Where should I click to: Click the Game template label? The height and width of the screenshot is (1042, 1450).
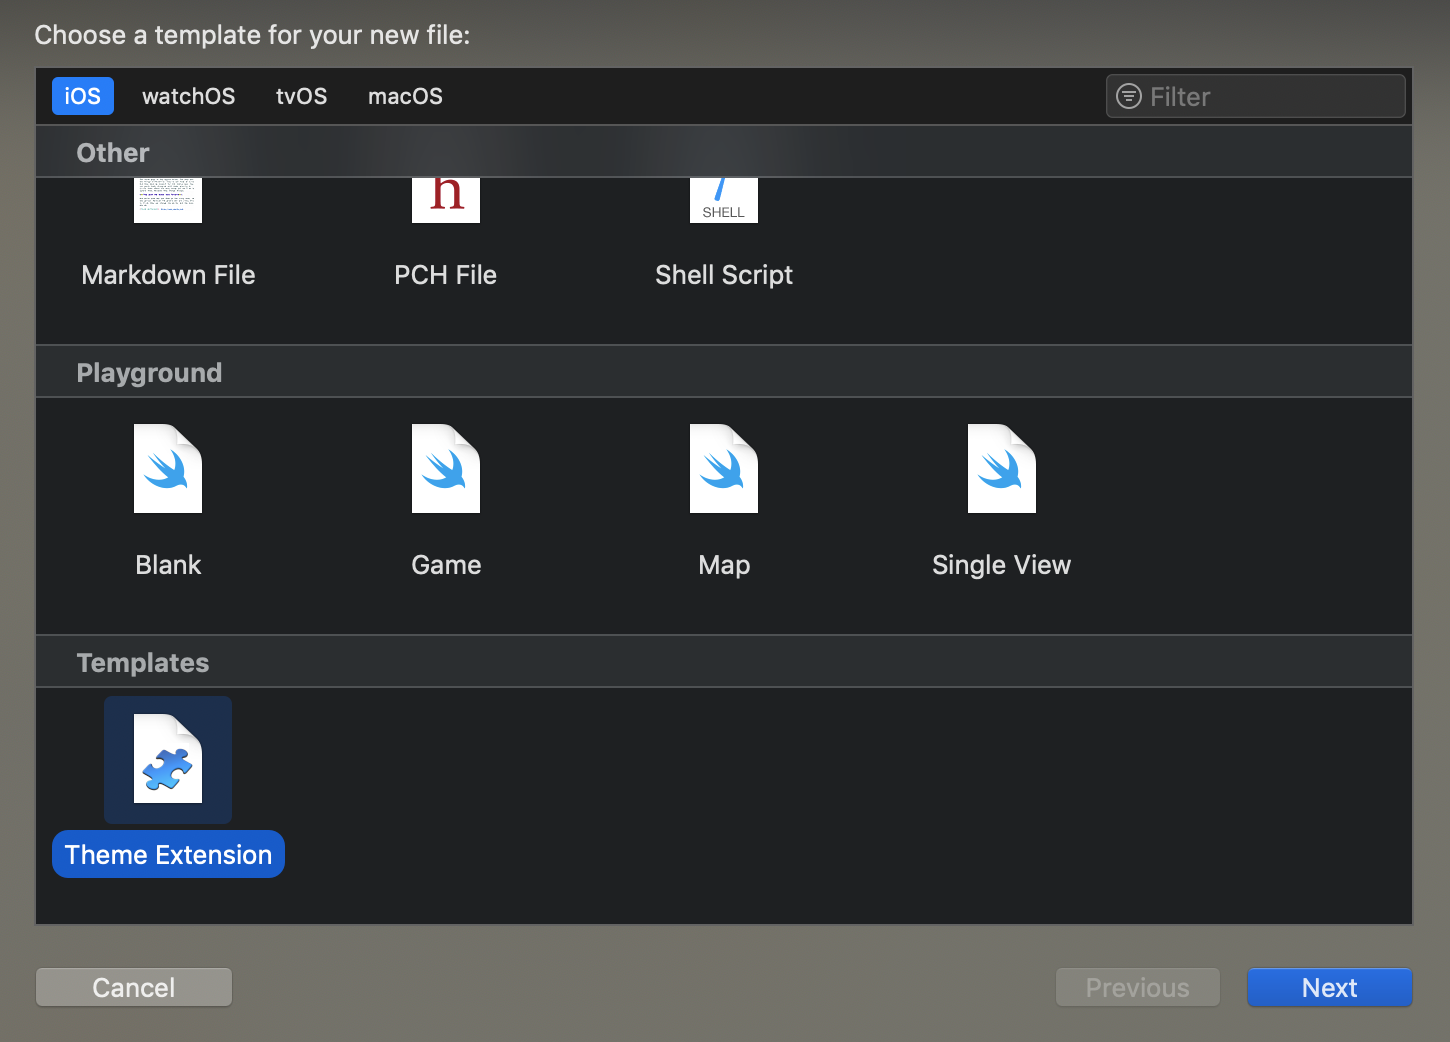tap(446, 565)
